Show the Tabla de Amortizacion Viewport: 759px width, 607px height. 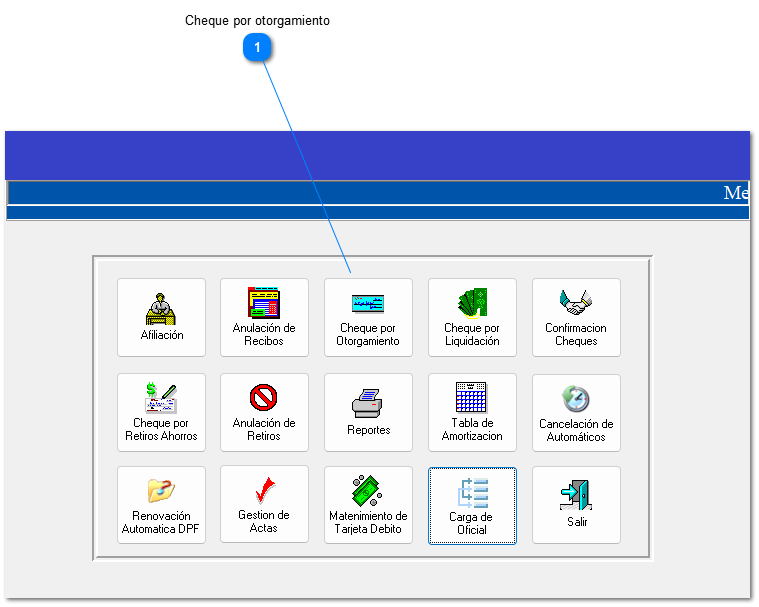[x=472, y=412]
